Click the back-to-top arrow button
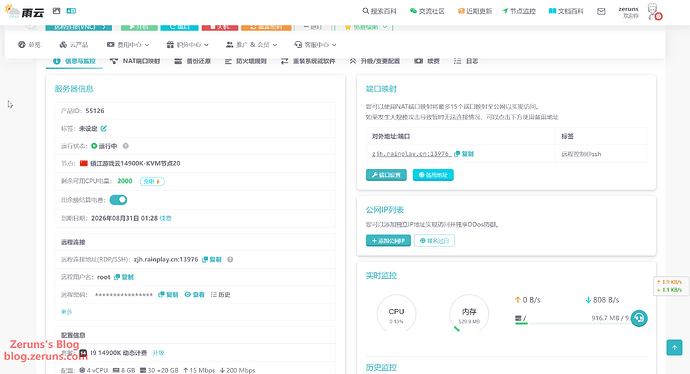This screenshot has width=690, height=374. click(x=674, y=348)
